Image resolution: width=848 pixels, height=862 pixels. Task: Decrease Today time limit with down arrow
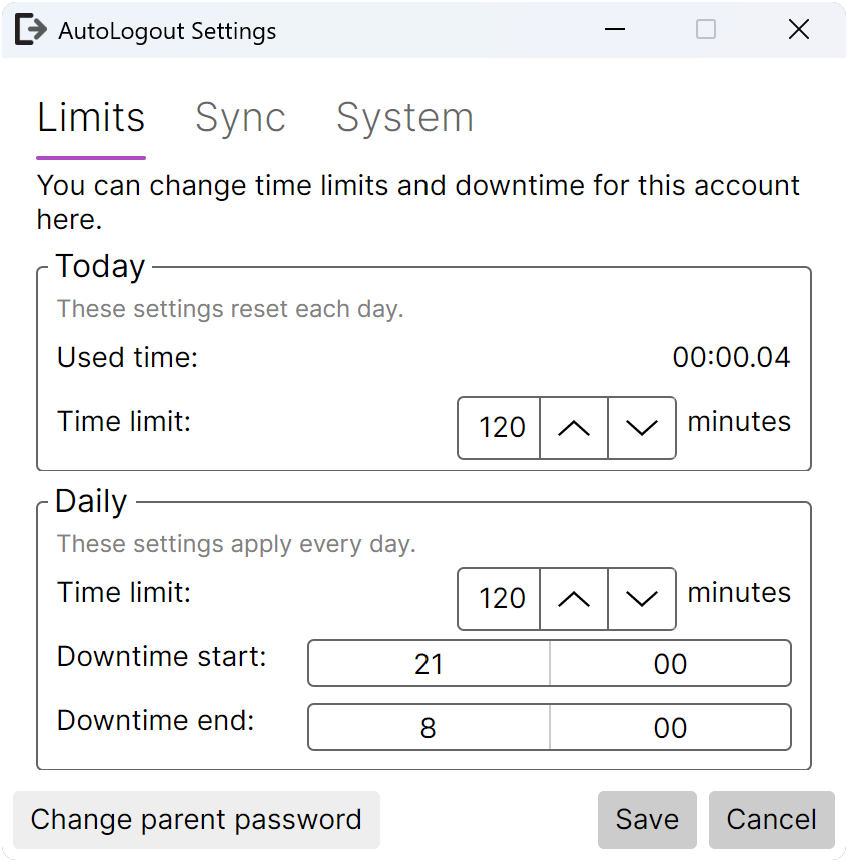[x=642, y=428]
